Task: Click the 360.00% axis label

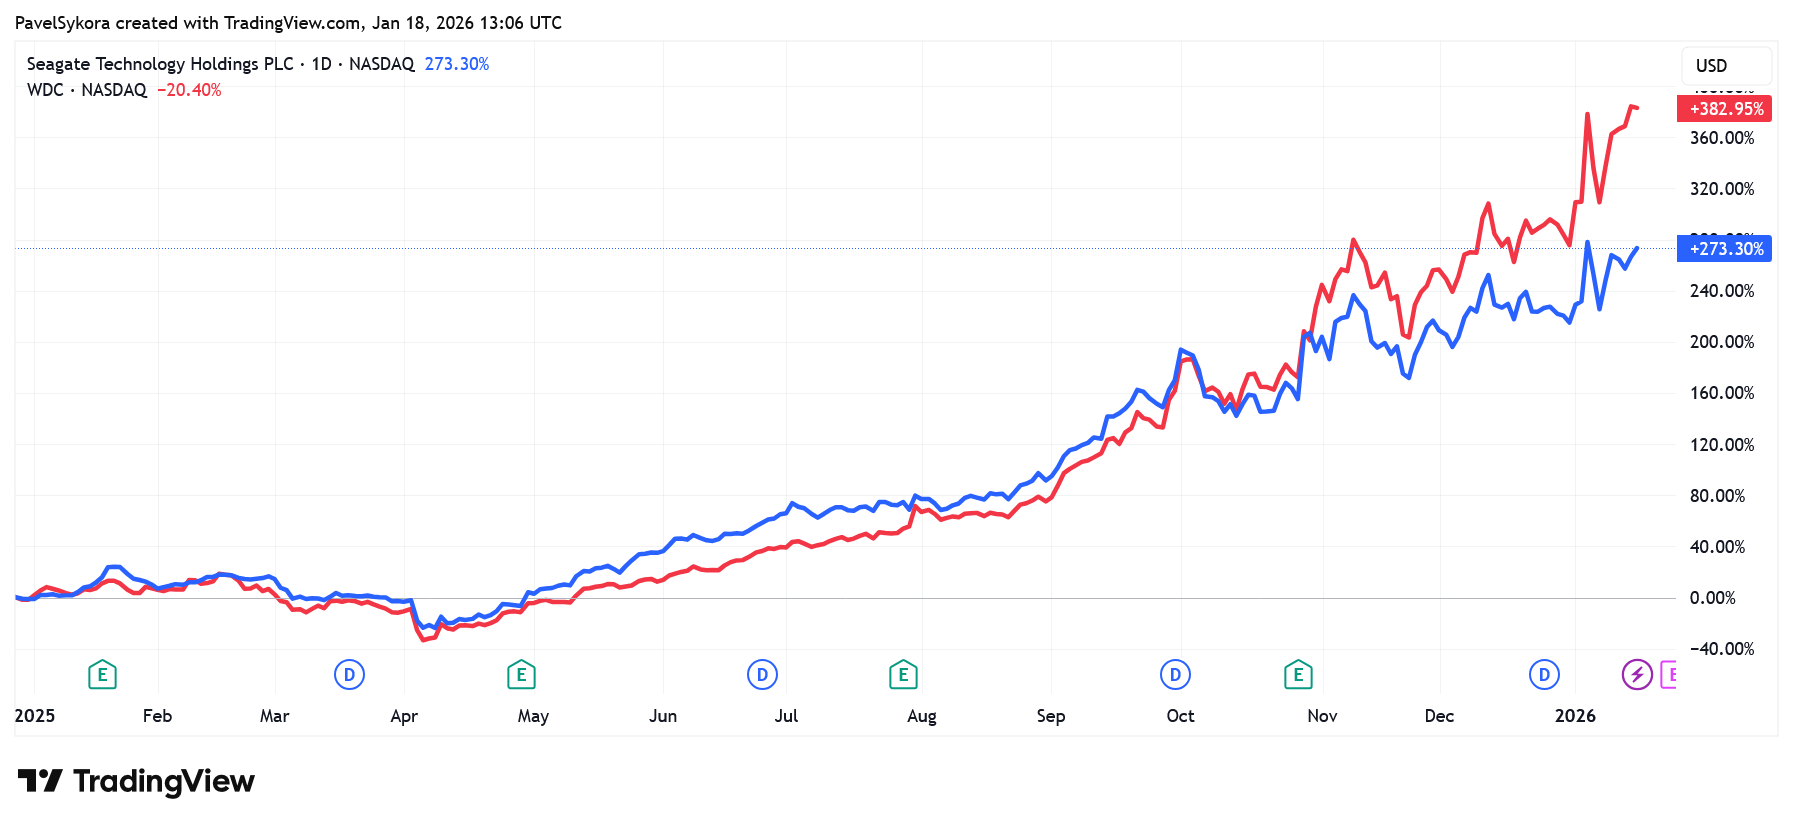Action: coord(1722,138)
